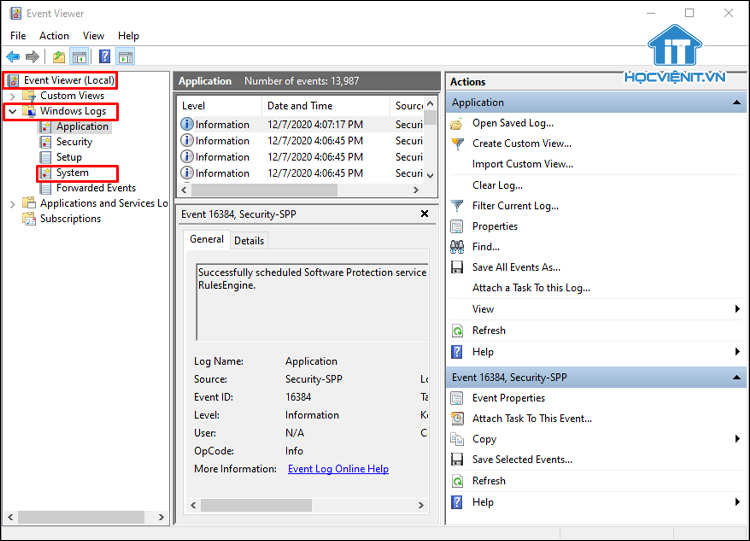Click info icon on the 4:07:17 PM event
This screenshot has height=541, width=750.
coord(187,124)
